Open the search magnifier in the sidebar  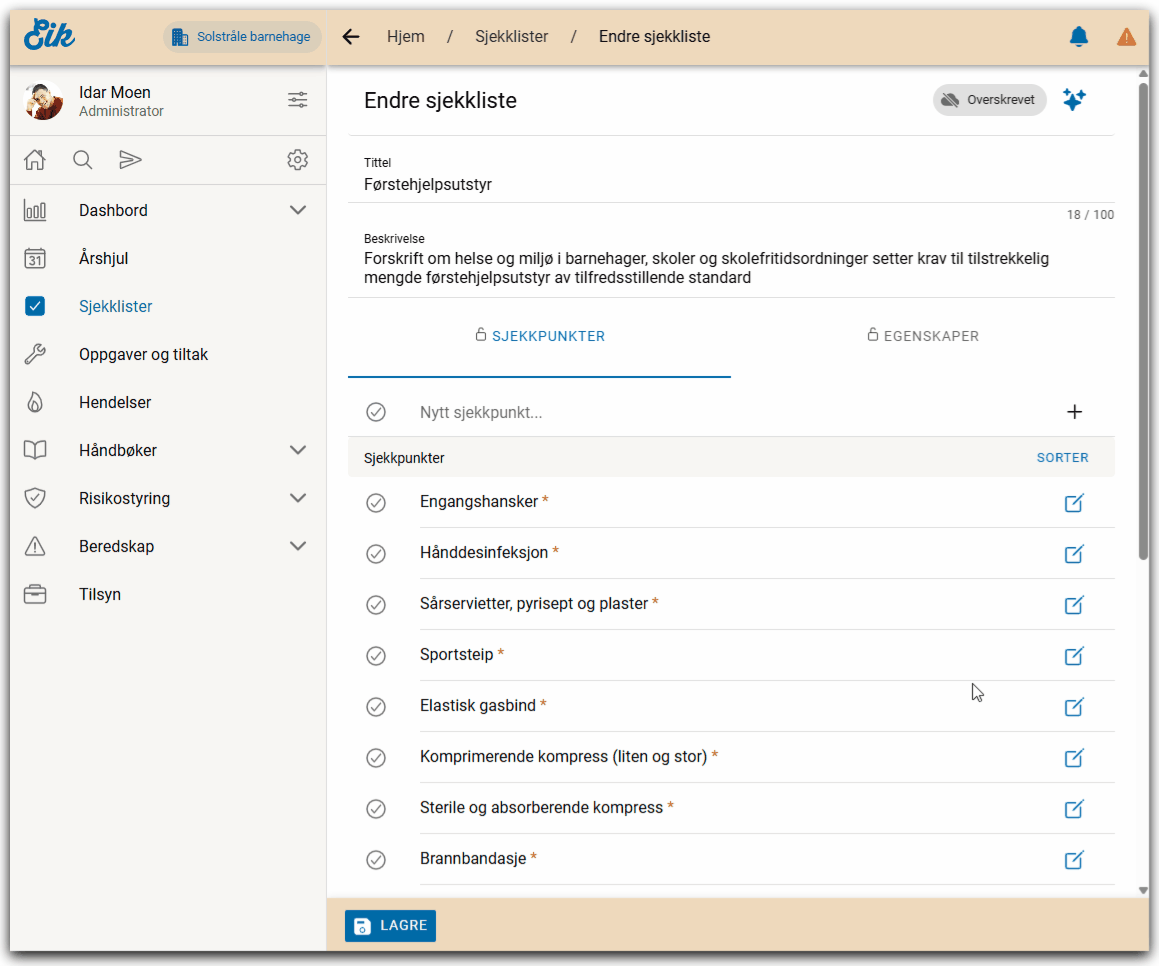[x=82, y=159]
